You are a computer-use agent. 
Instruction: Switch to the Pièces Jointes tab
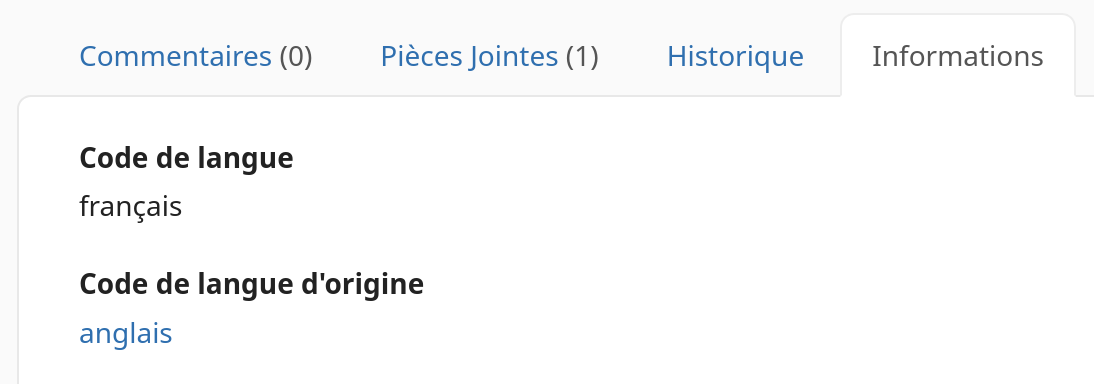(489, 56)
